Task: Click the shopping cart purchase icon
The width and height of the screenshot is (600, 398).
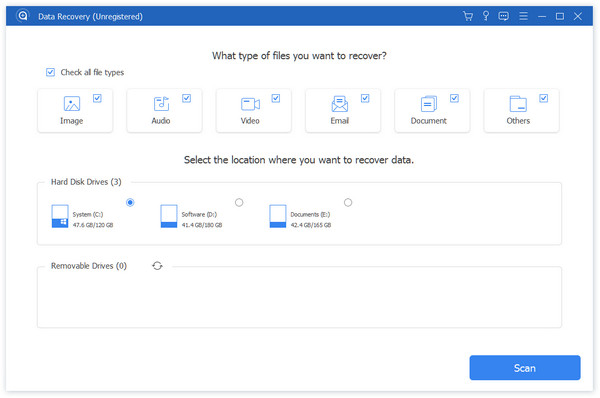Action: pos(468,16)
